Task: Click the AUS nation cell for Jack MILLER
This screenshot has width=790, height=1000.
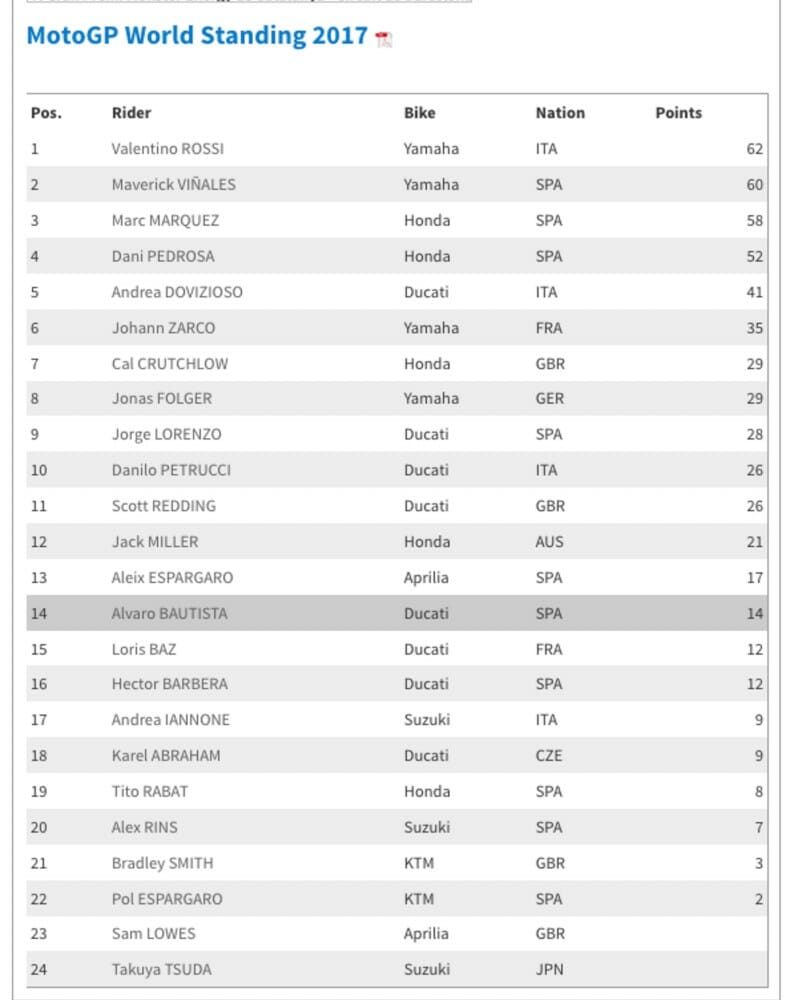Action: click(549, 542)
